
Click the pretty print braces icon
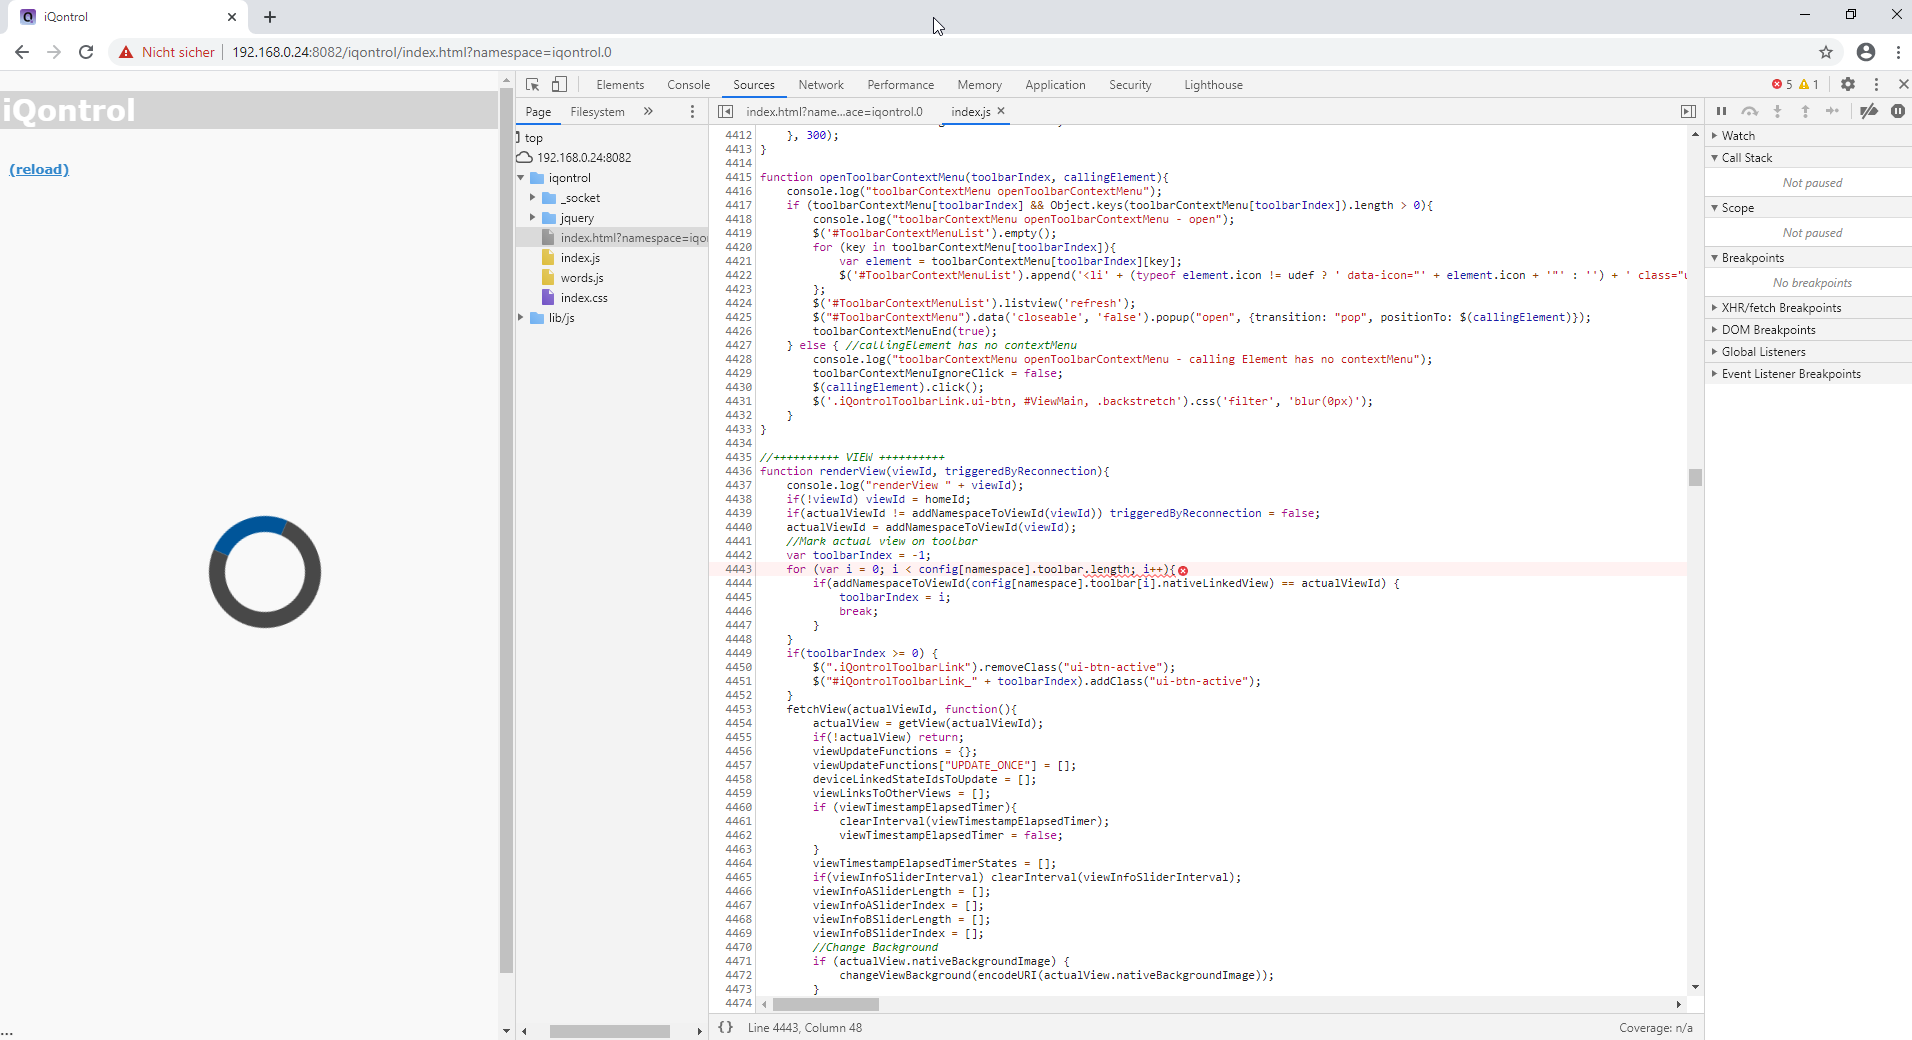pos(725,1027)
